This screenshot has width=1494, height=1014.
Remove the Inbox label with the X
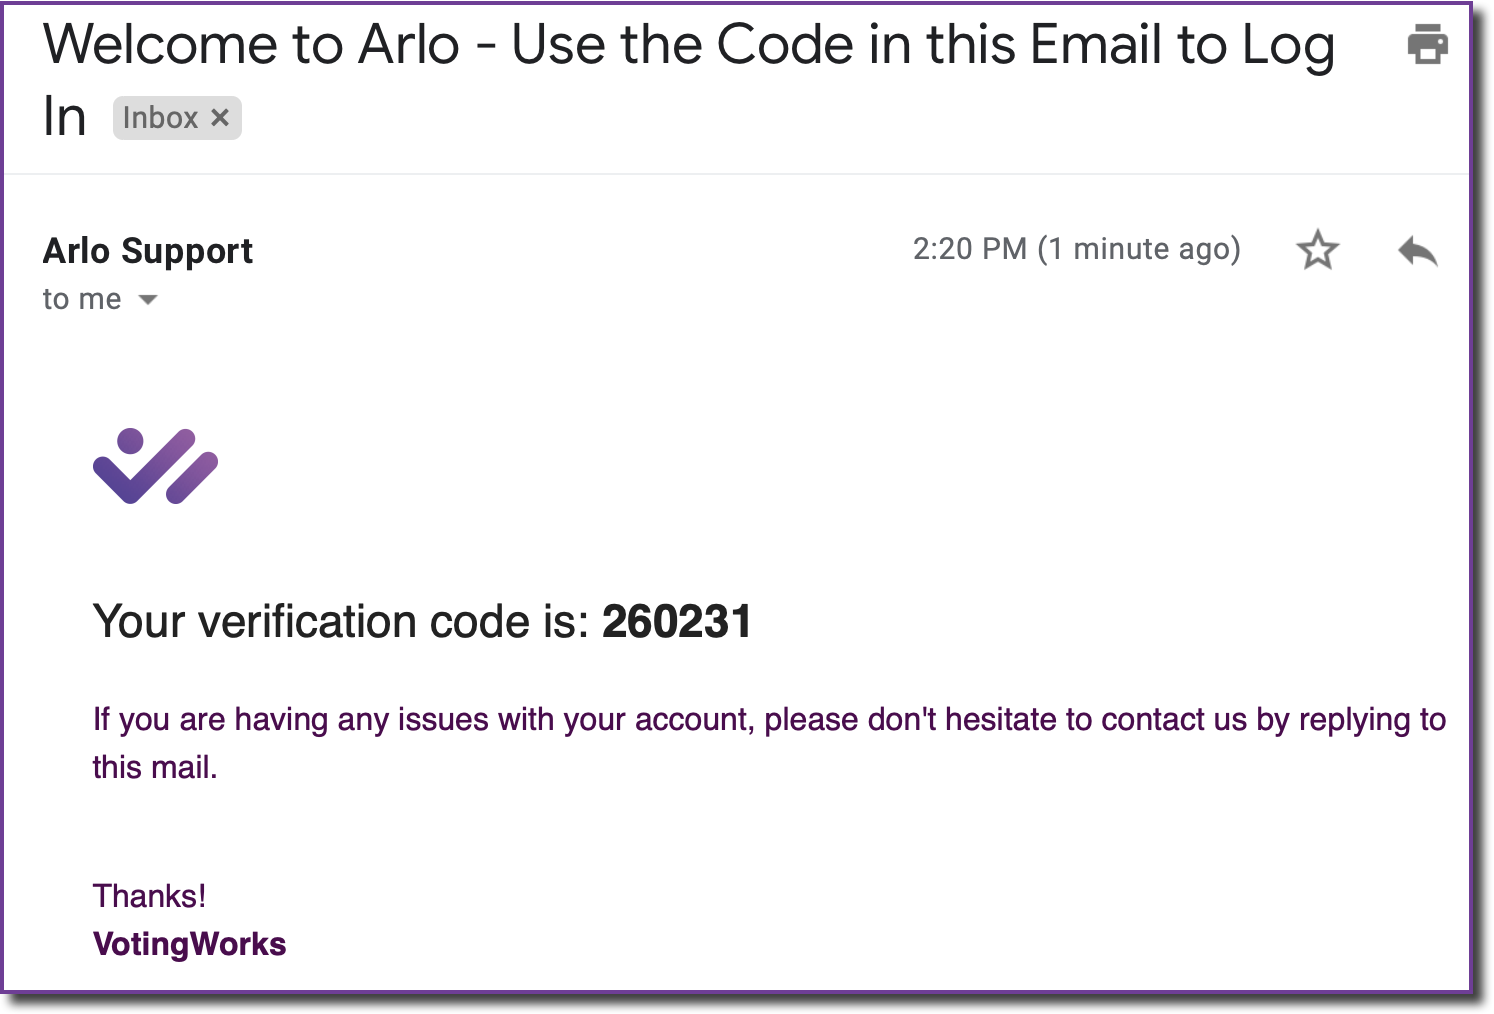click(x=220, y=118)
